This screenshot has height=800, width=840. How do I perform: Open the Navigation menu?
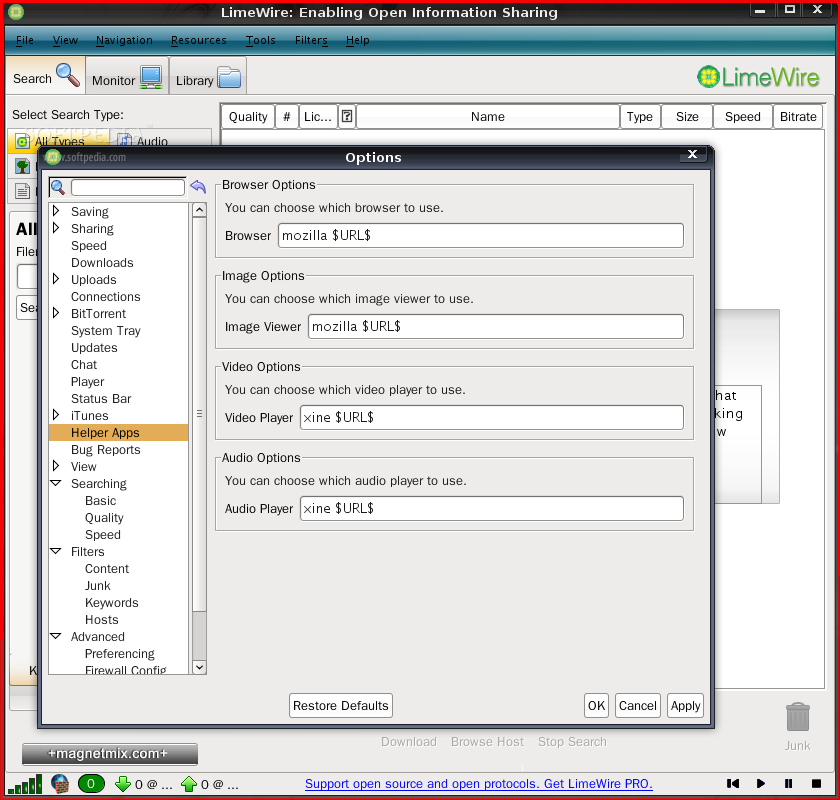124,40
